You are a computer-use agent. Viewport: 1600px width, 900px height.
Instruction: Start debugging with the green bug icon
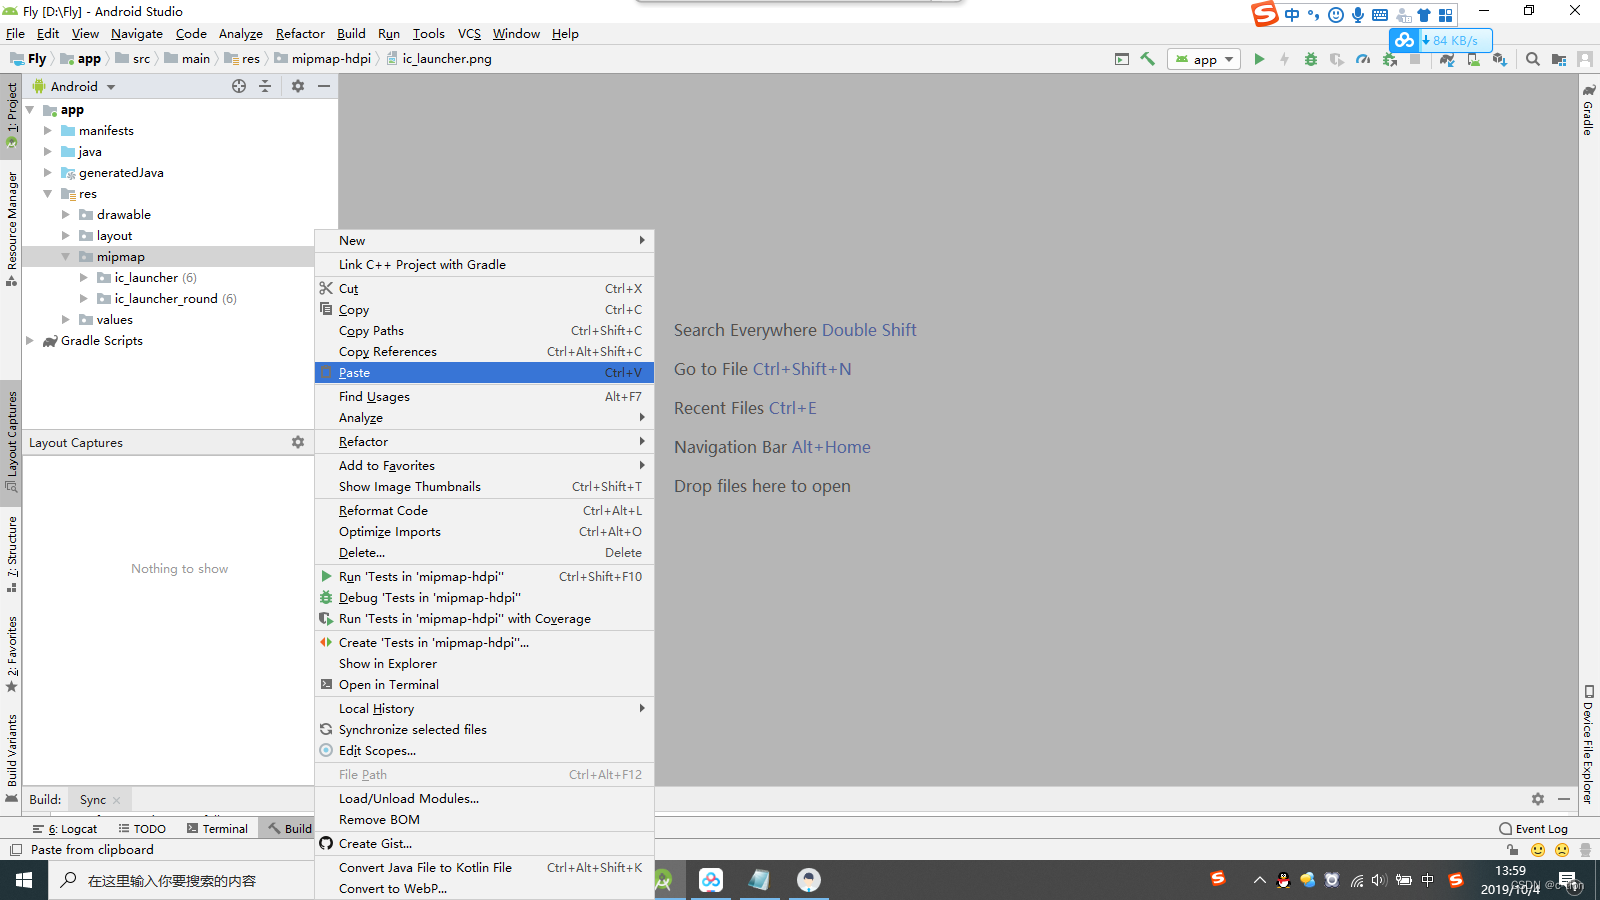(1311, 59)
